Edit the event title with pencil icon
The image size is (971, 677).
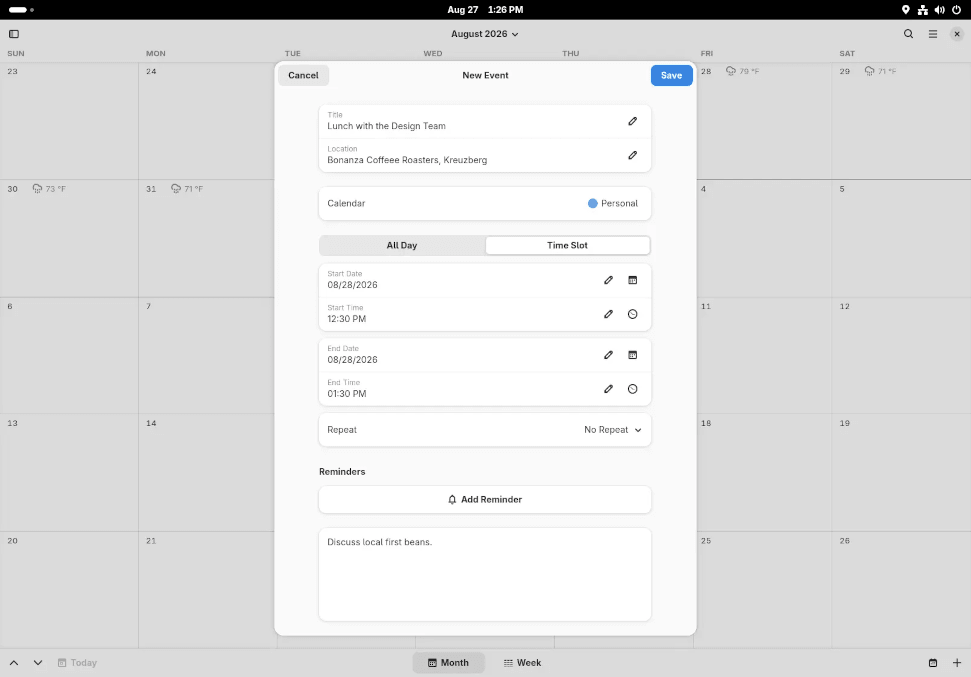tap(632, 121)
